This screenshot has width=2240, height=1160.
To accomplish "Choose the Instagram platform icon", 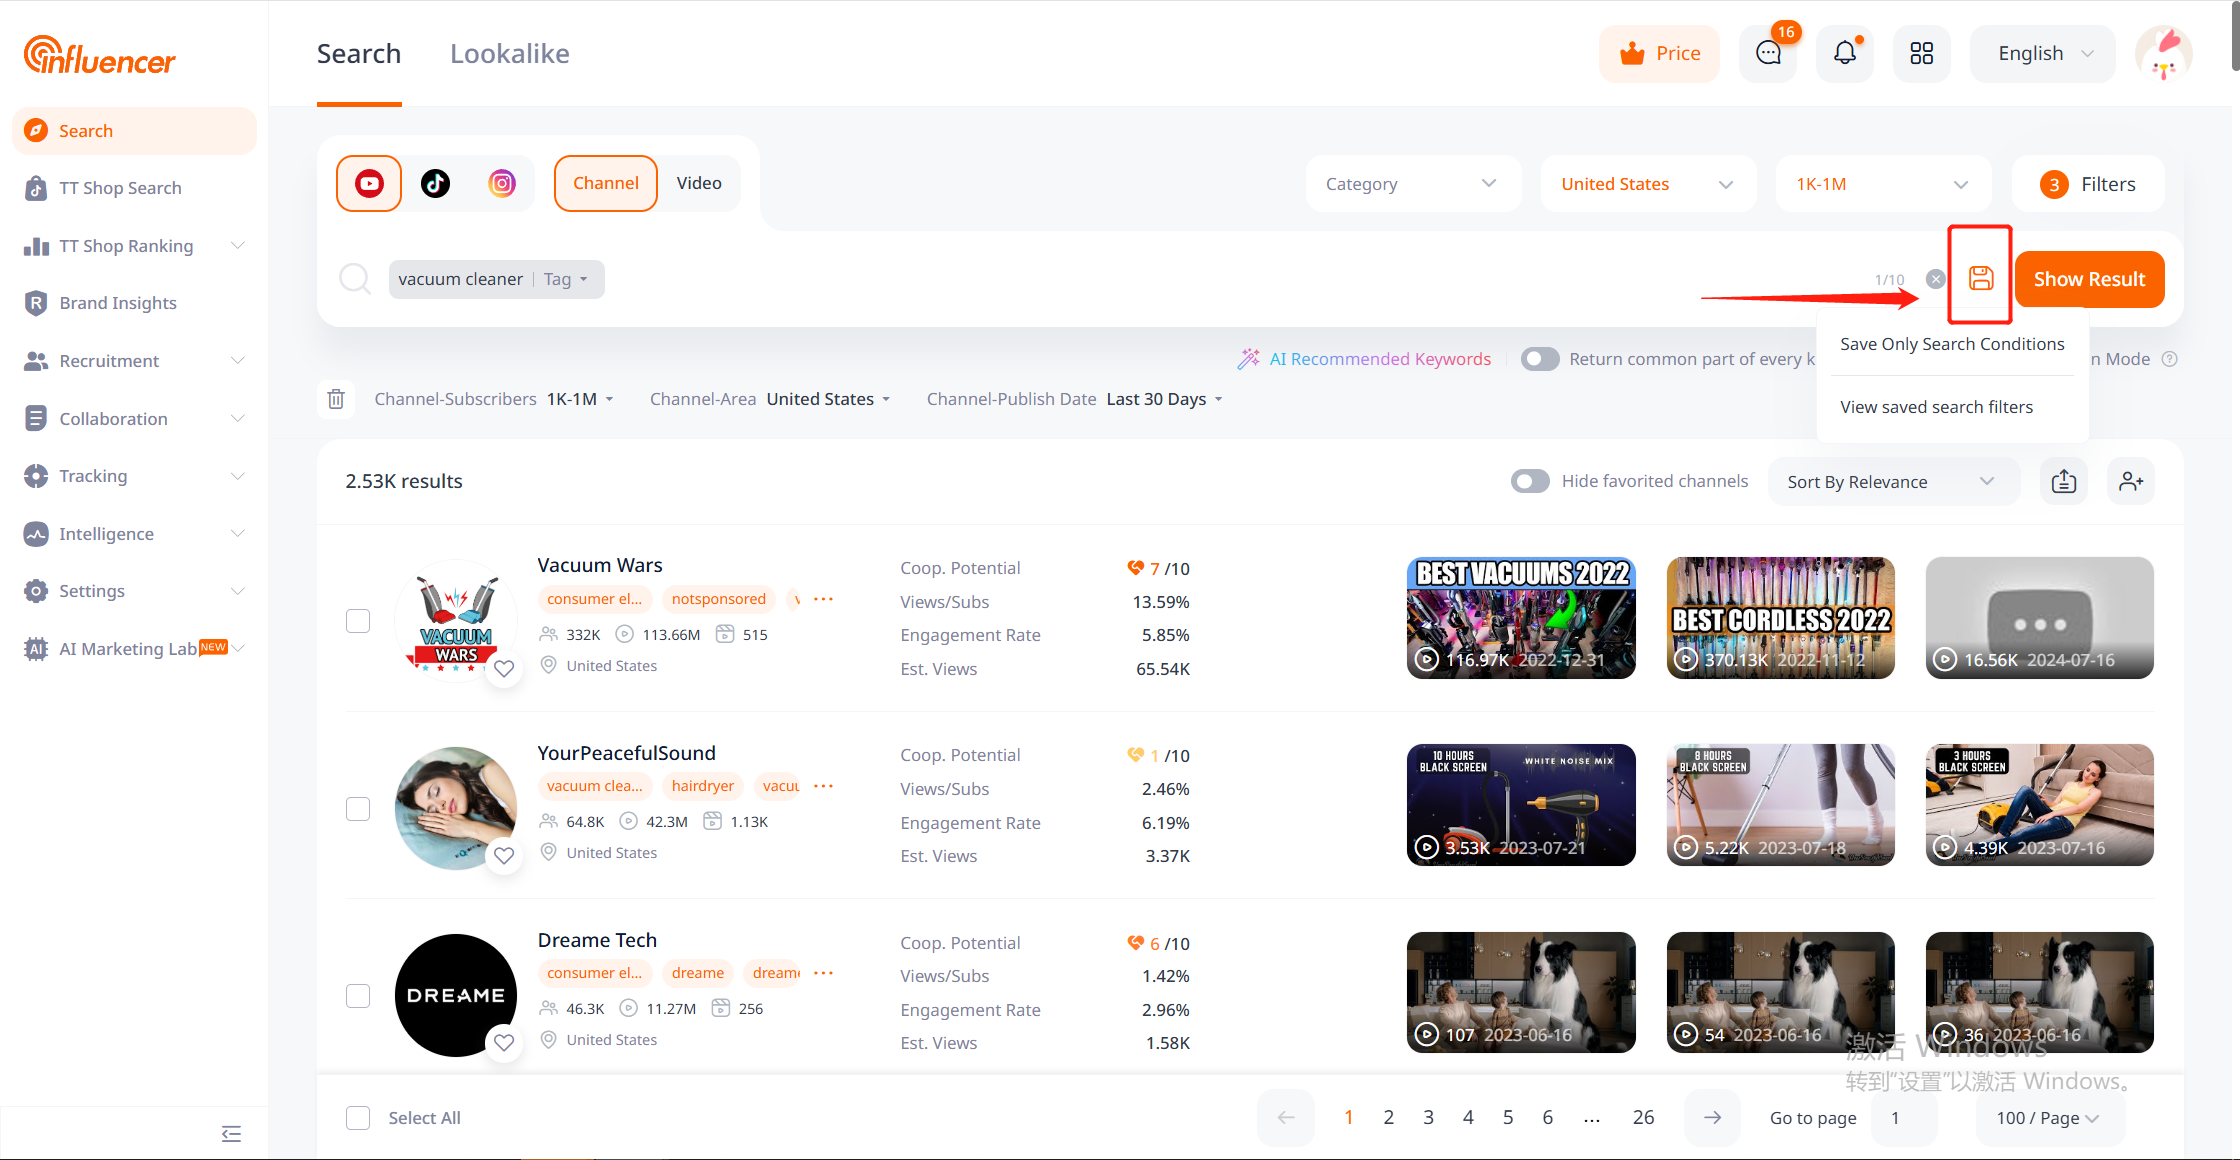I will pos(502,183).
